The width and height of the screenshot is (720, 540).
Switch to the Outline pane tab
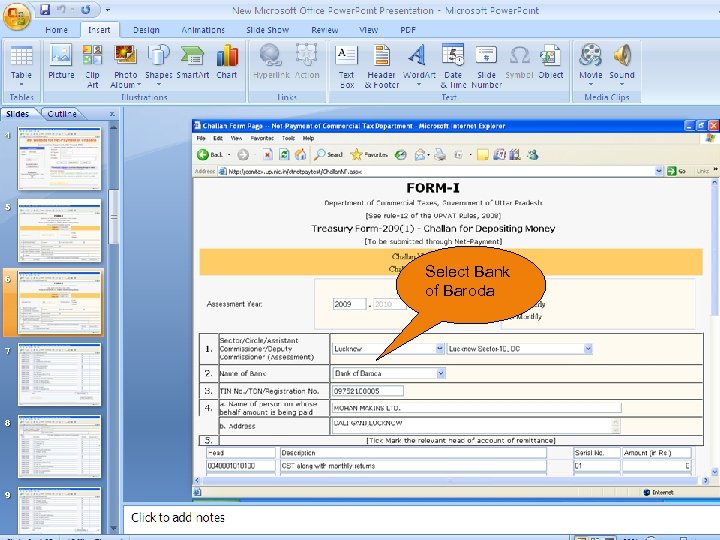(x=62, y=113)
